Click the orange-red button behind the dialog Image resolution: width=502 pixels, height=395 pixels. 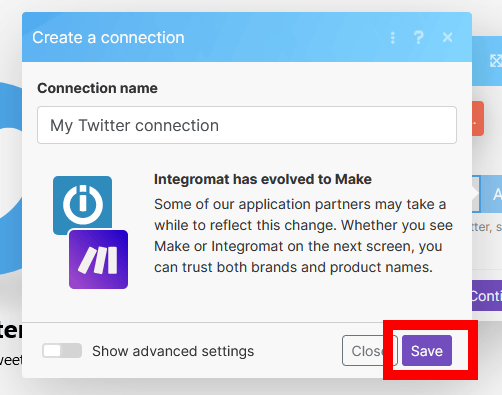(478, 119)
